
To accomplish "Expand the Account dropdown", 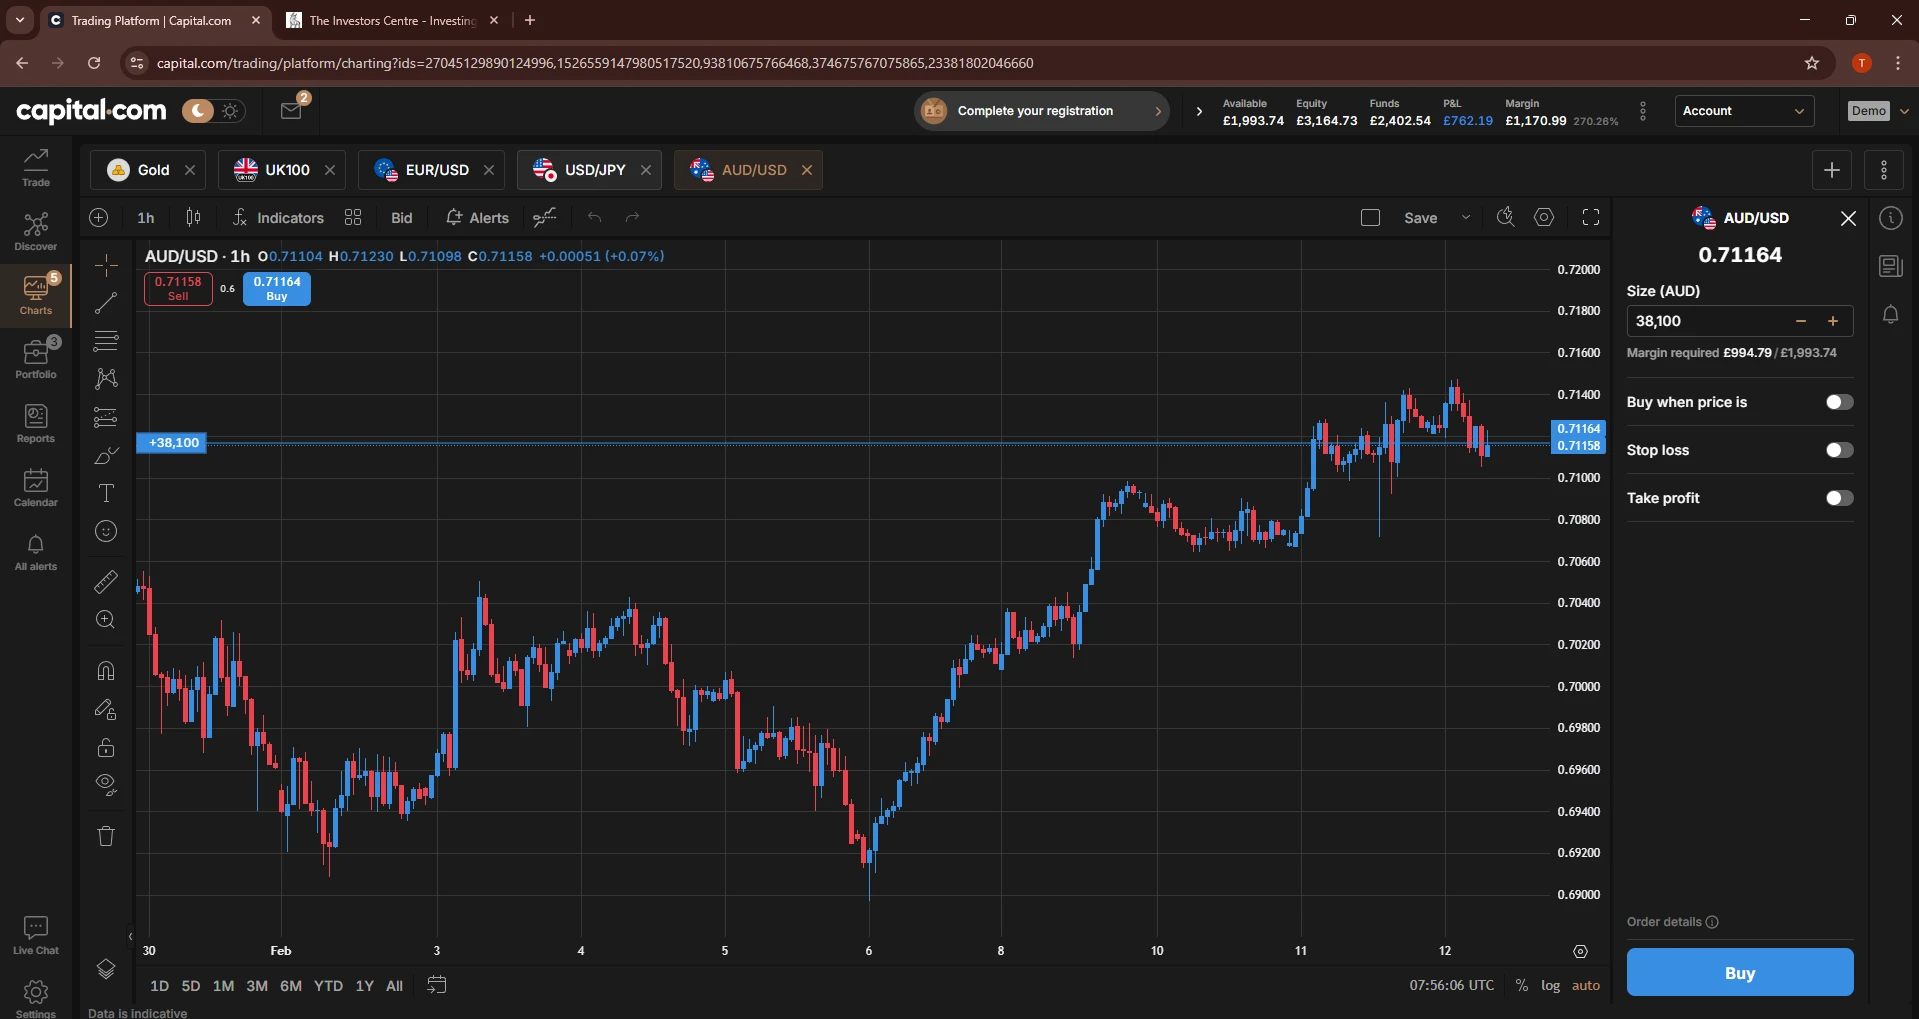I will pos(1744,111).
